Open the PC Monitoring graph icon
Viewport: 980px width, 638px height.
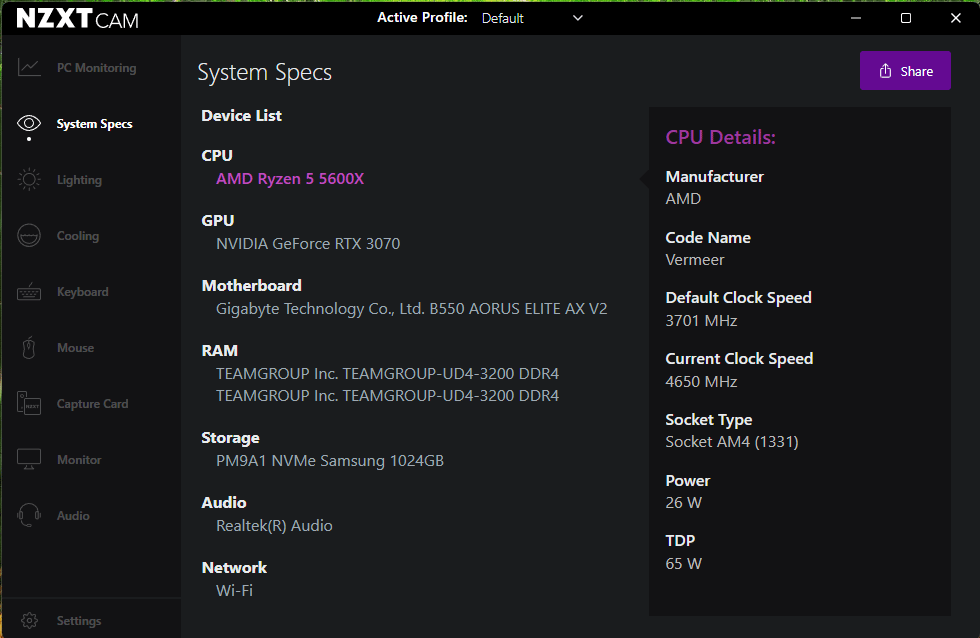(x=29, y=67)
